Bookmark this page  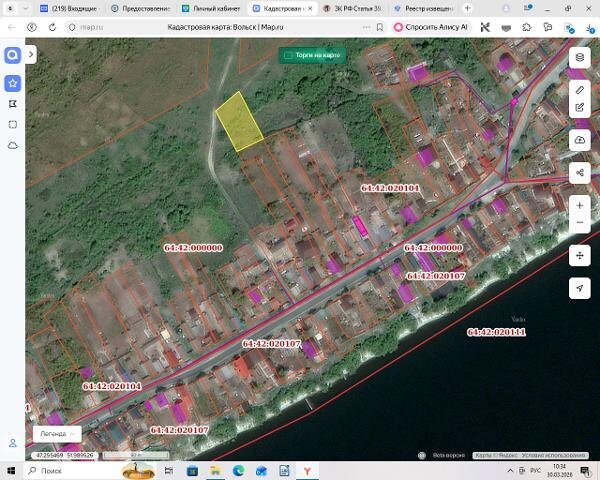click(x=380, y=27)
